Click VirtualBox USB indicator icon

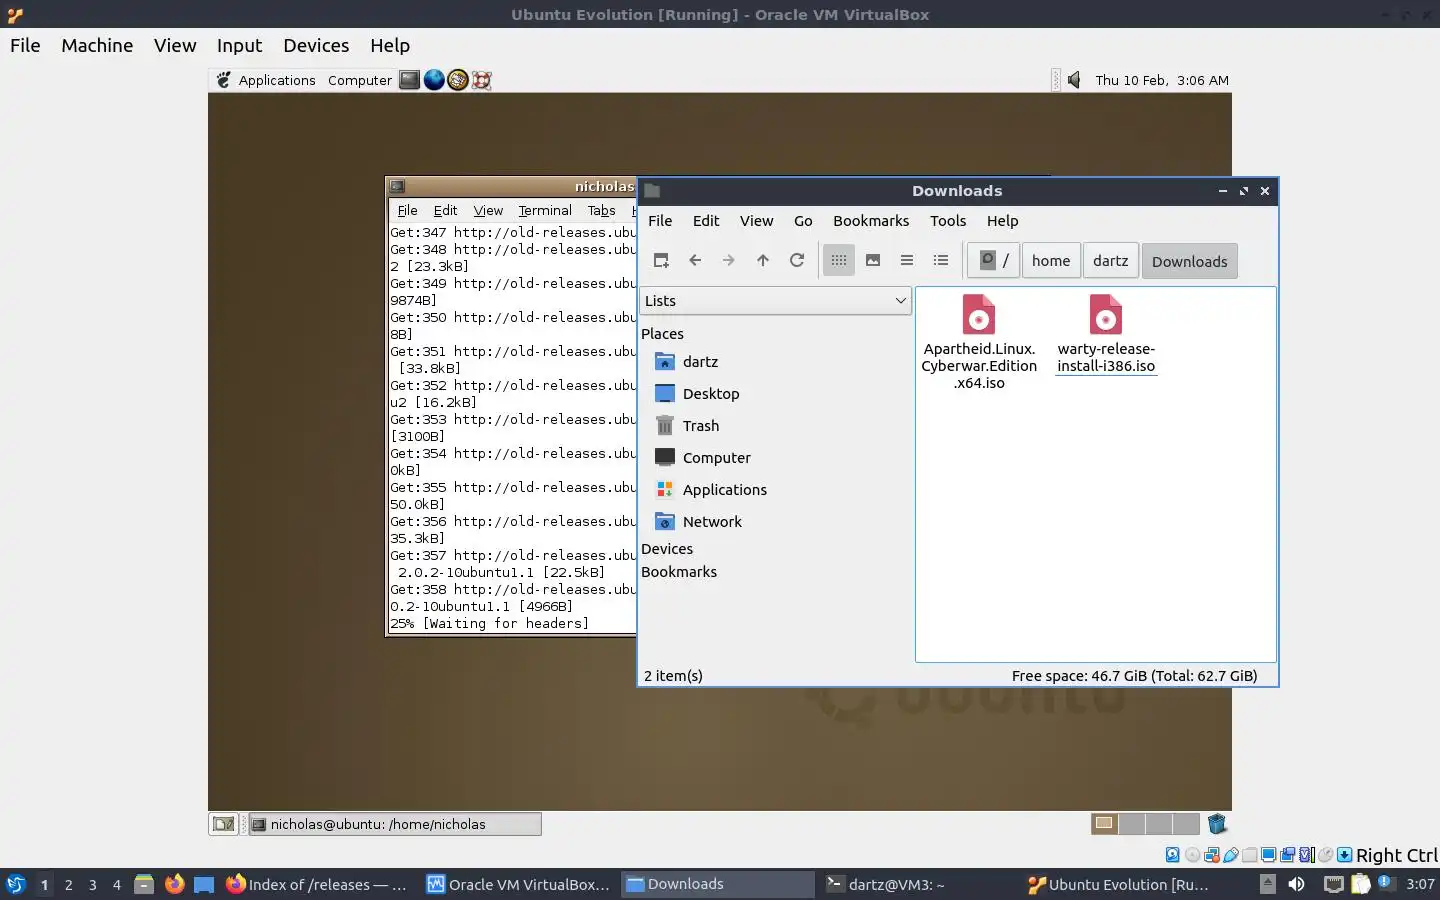(x=1230, y=855)
